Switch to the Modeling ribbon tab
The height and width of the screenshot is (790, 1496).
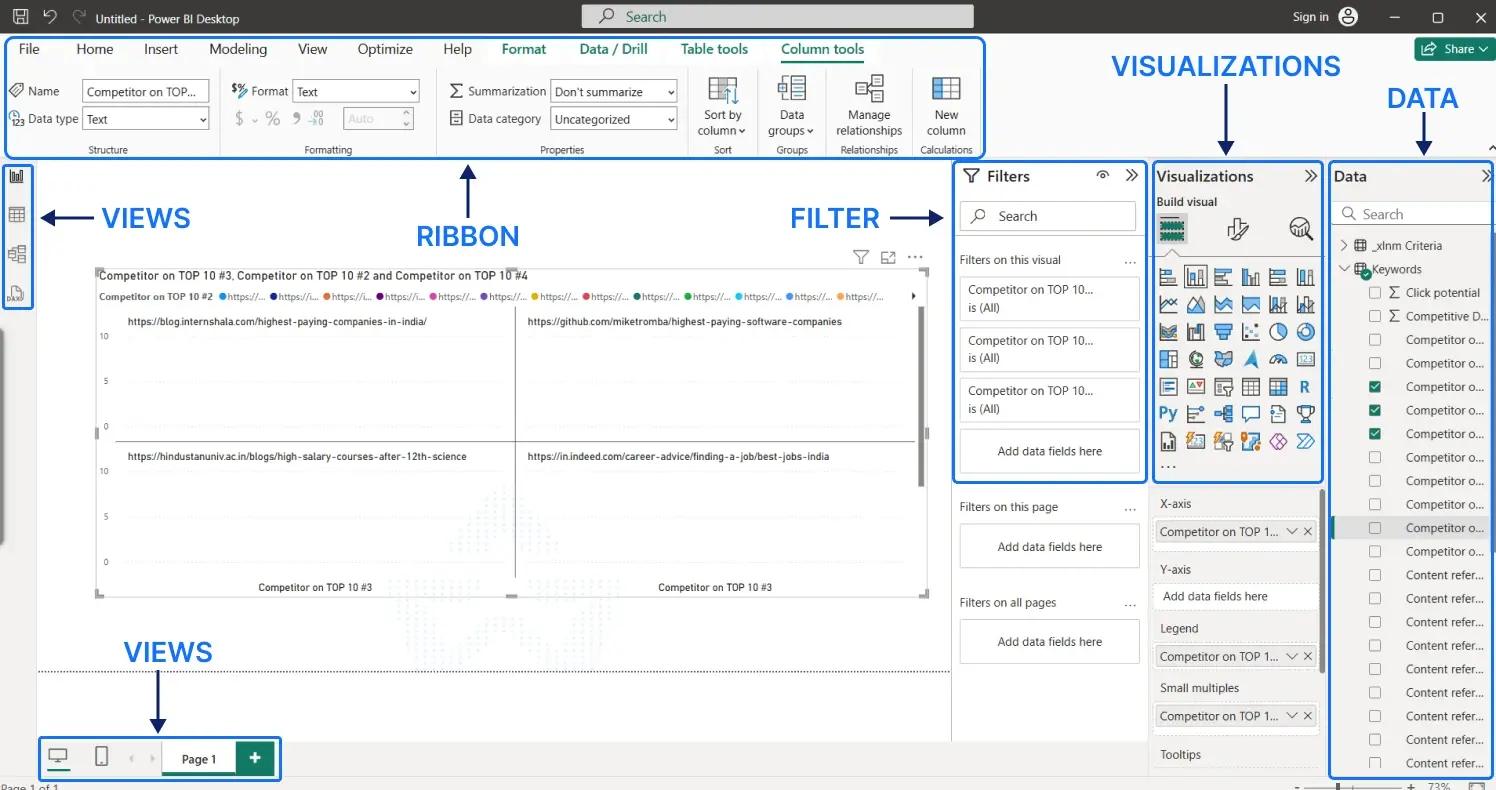pos(238,49)
